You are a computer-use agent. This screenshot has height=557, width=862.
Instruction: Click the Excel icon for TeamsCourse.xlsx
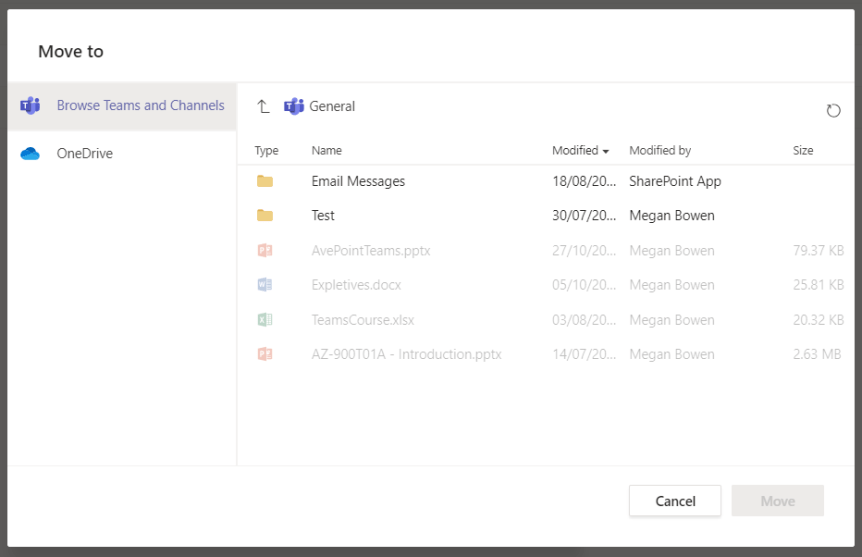265,320
